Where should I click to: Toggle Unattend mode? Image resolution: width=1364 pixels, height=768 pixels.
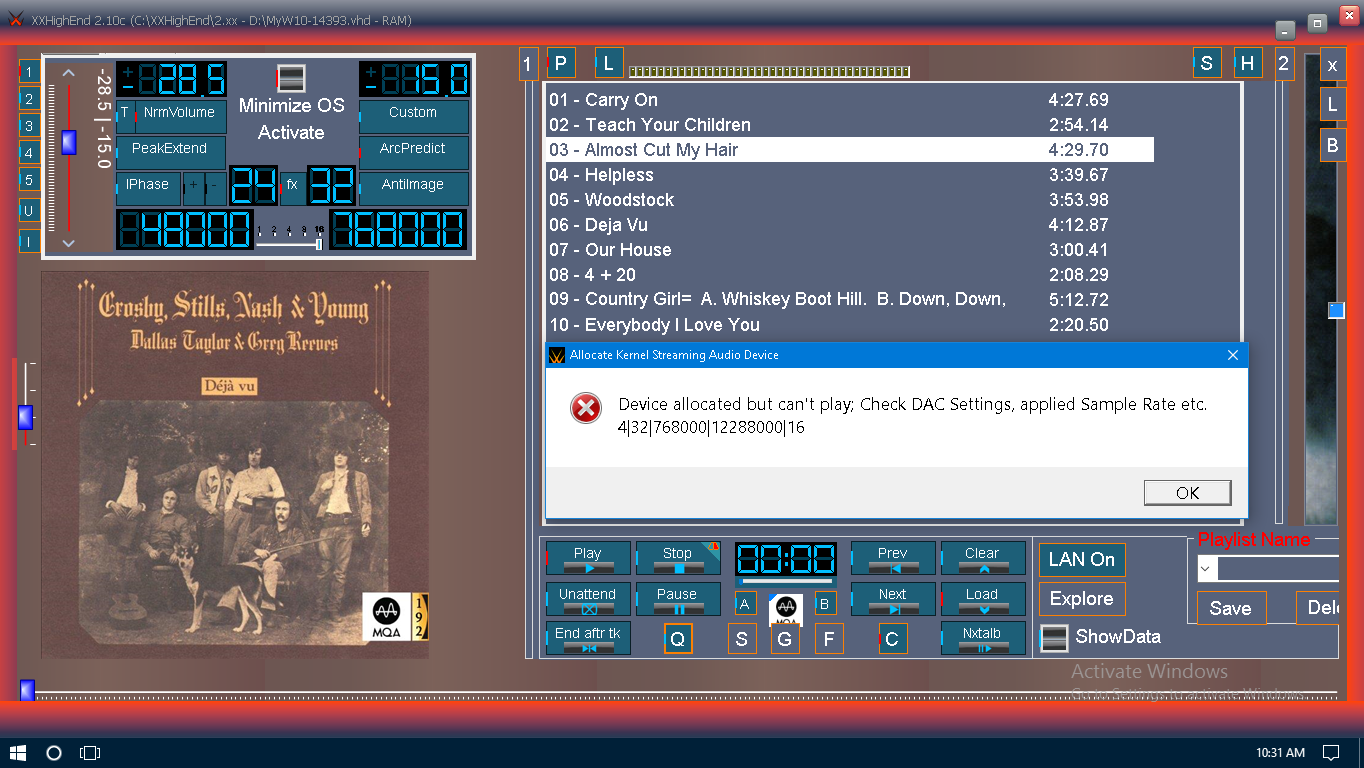coord(588,599)
